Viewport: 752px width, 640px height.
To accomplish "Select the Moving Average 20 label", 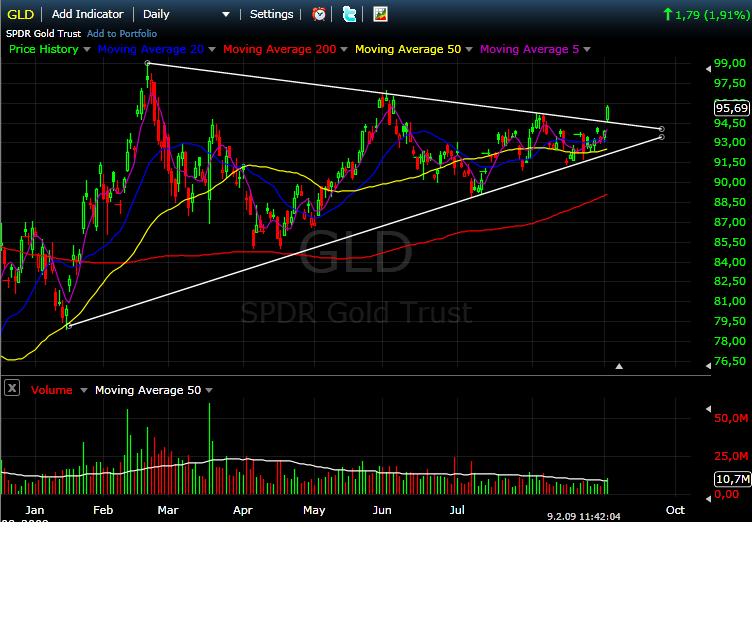I will click(x=151, y=49).
